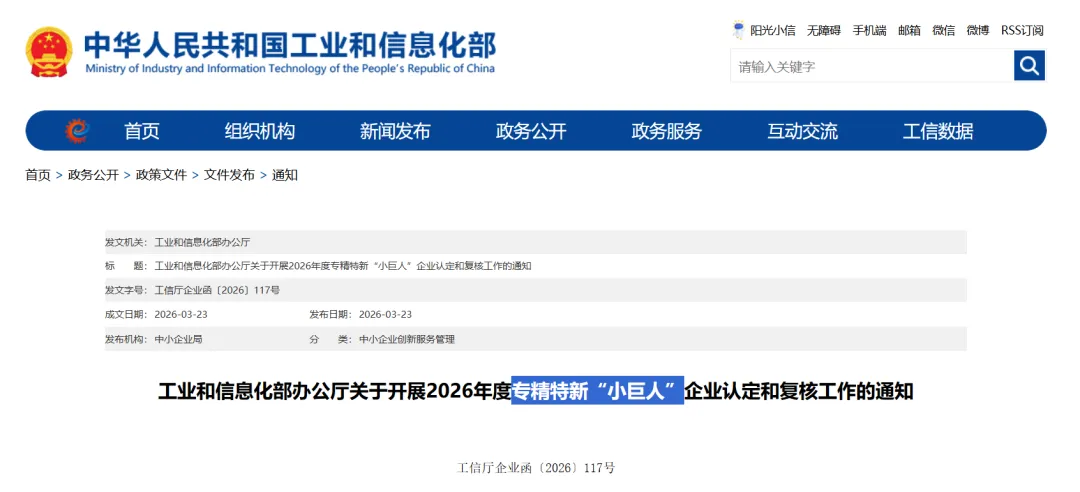Click the magnifier search button
Image resolution: width=1080 pixels, height=492 pixels.
pyautogui.click(x=1029, y=66)
